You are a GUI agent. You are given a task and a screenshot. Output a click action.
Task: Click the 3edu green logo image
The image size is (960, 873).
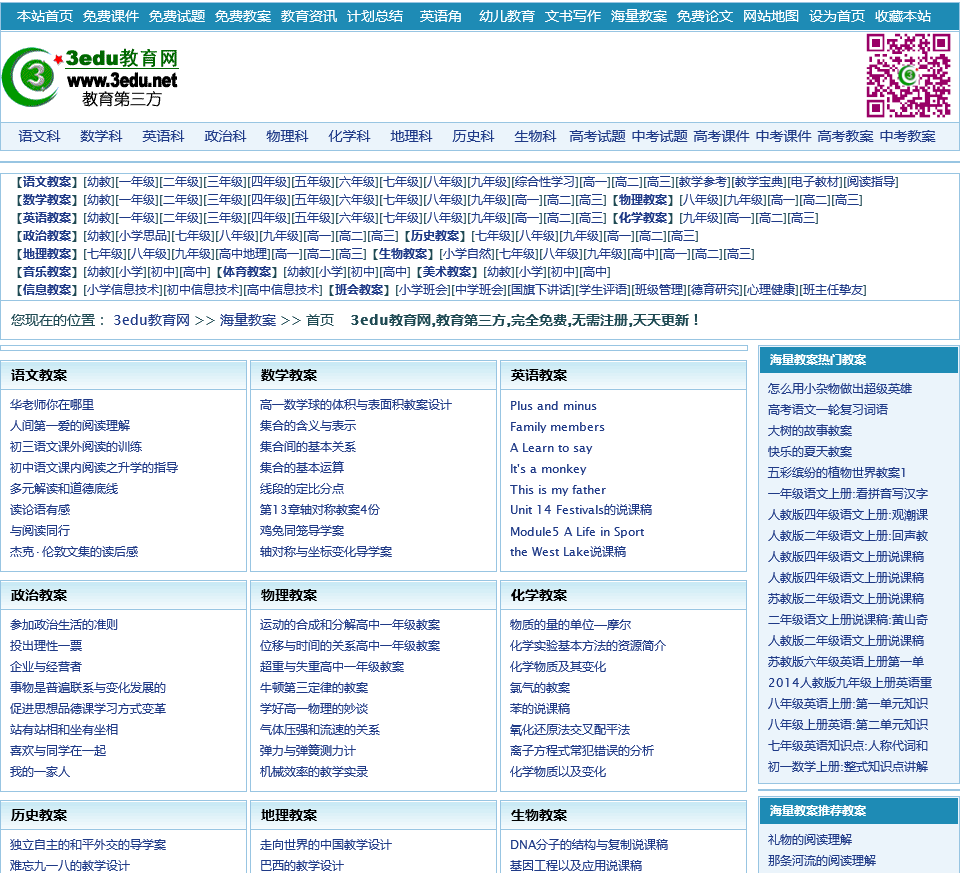pyautogui.click(x=90, y=77)
